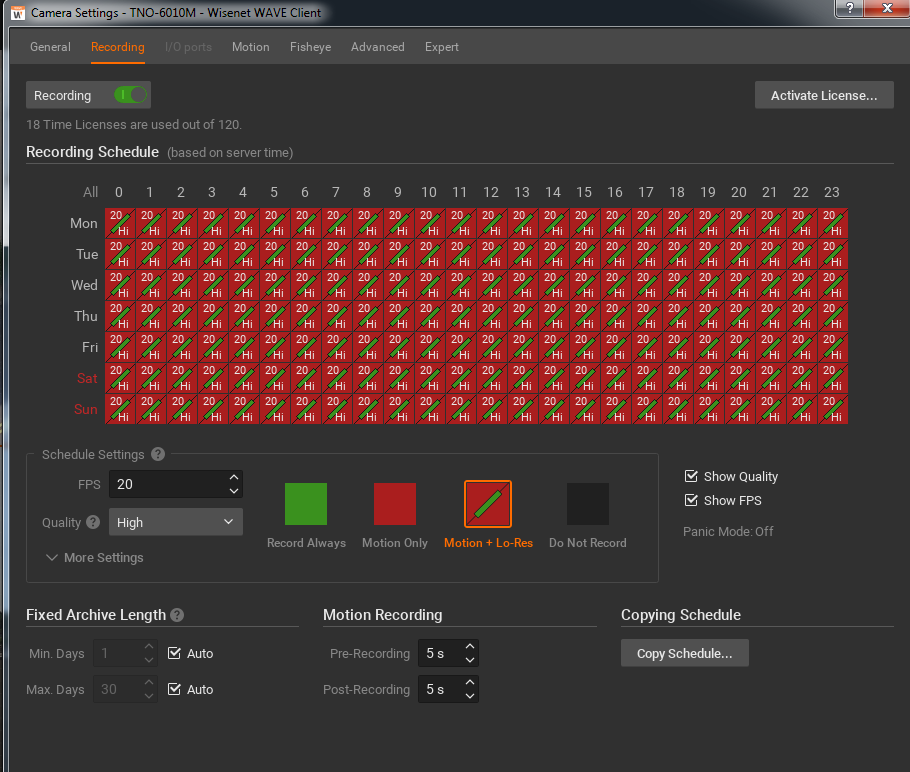
Task: Open the Quality dropdown set to High
Action: click(x=176, y=522)
